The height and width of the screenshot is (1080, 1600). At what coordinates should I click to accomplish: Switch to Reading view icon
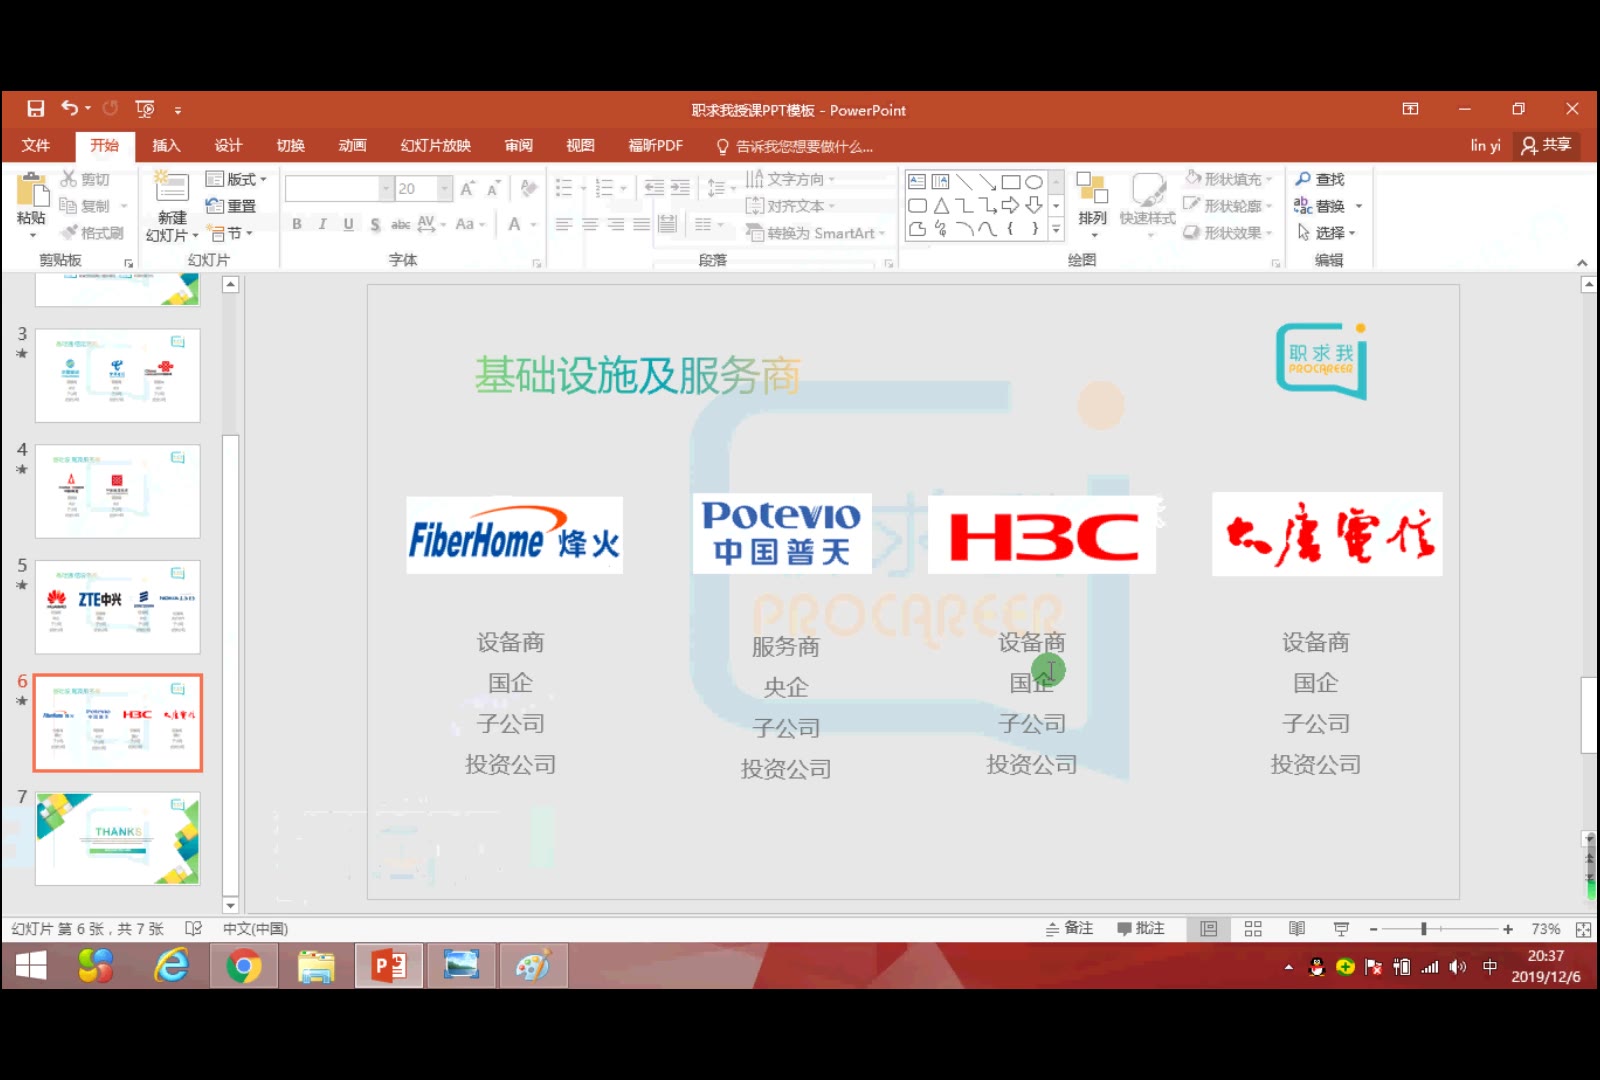pyautogui.click(x=1297, y=929)
